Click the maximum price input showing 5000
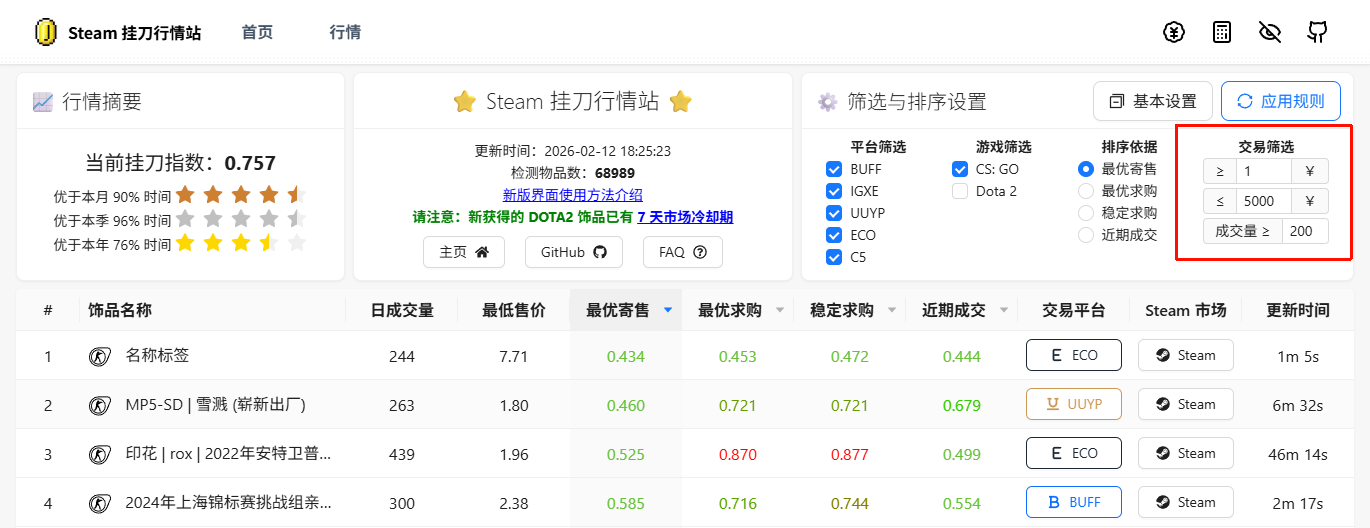1370x528 pixels. coord(1263,201)
